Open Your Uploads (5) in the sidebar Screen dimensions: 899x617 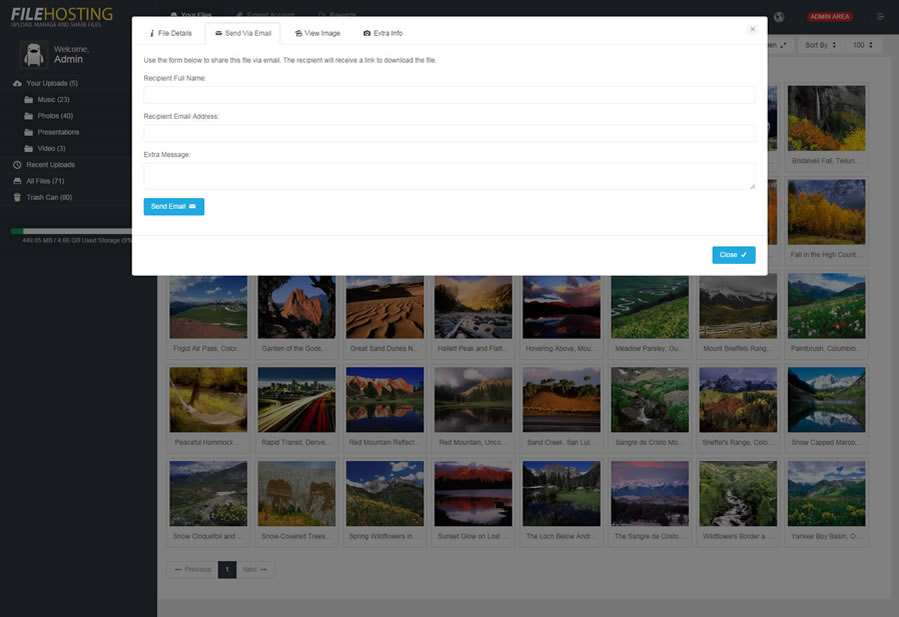pyautogui.click(x=52, y=83)
